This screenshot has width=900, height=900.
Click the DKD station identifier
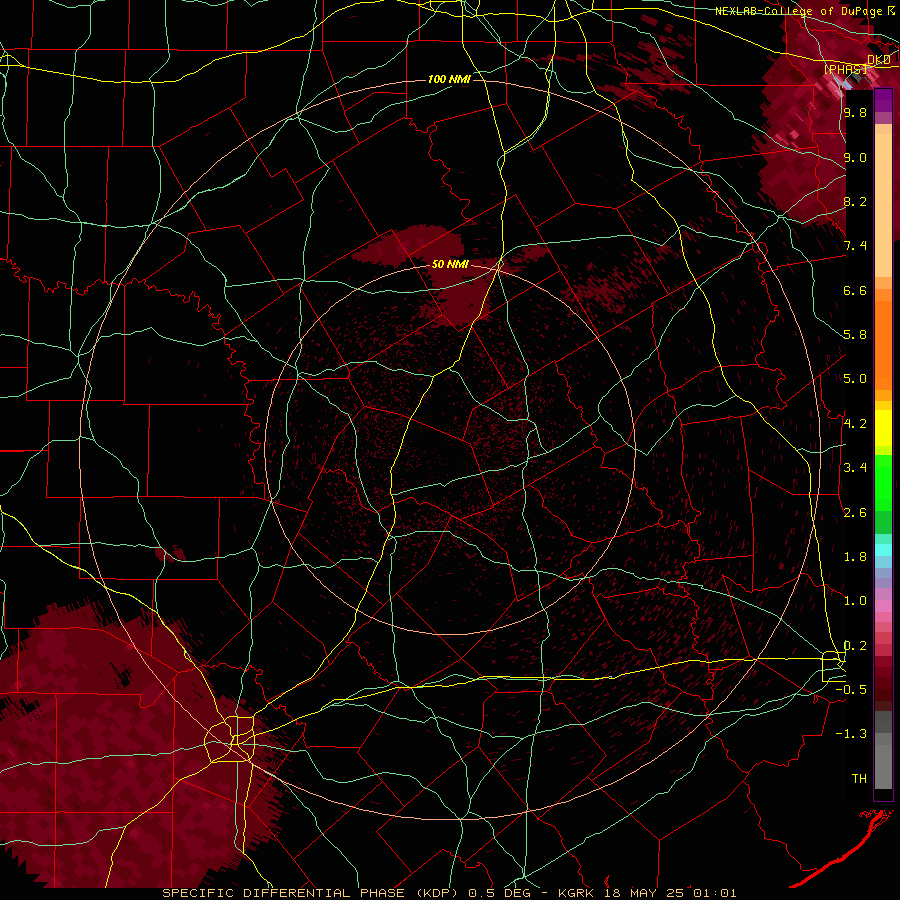[x=879, y=60]
